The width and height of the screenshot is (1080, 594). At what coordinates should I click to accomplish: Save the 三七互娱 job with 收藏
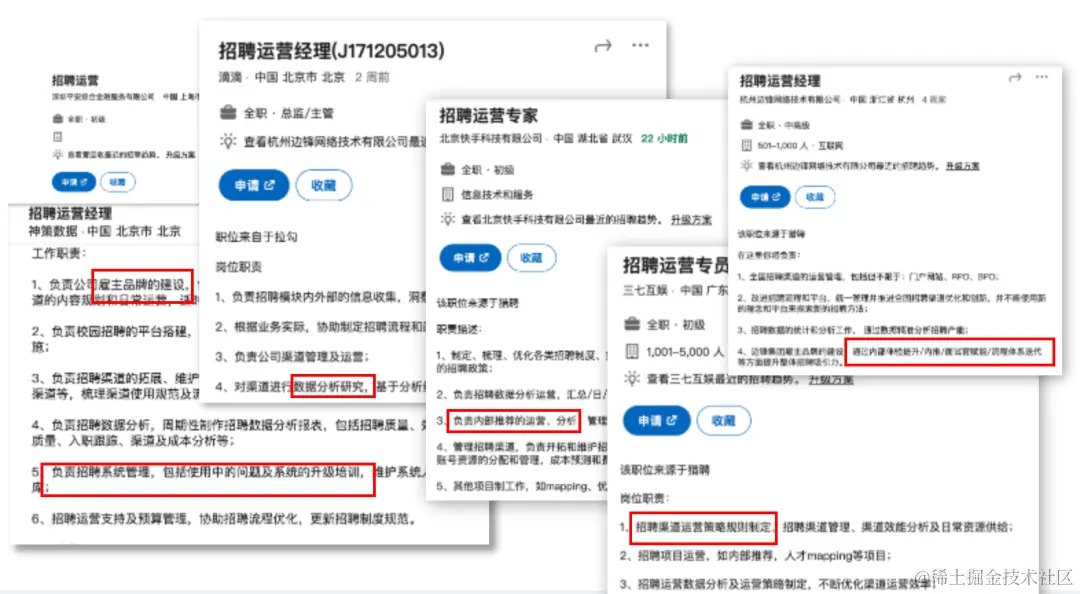(723, 421)
